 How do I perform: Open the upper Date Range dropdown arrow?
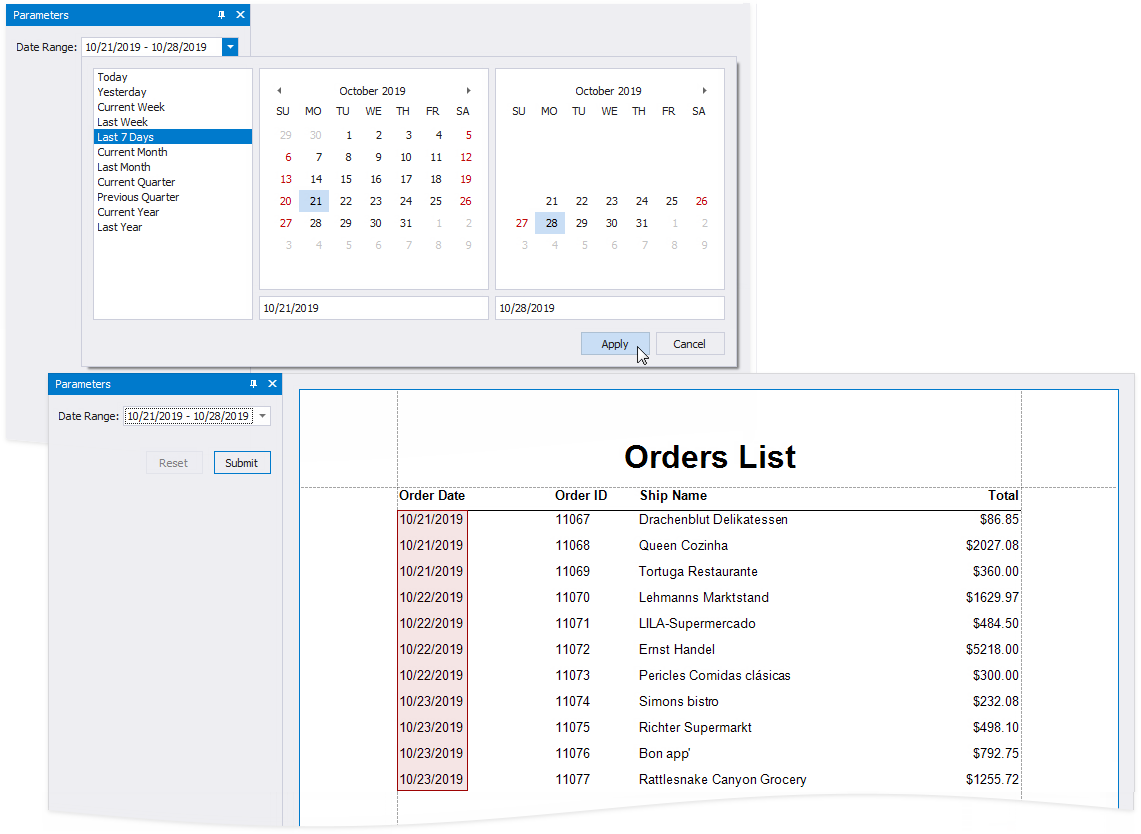230,47
